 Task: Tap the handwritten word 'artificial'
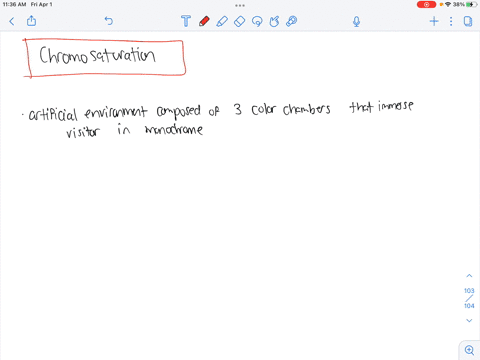53,114
